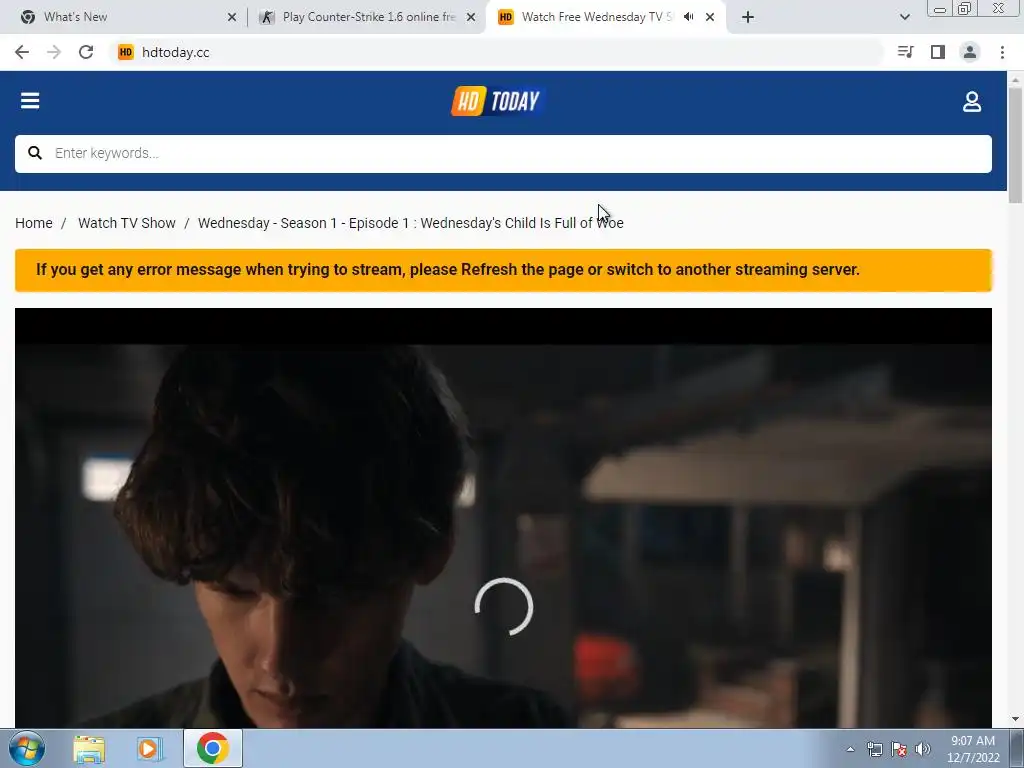The width and height of the screenshot is (1024, 768).
Task: Open the volume speaker icon in the tray
Action: point(923,749)
